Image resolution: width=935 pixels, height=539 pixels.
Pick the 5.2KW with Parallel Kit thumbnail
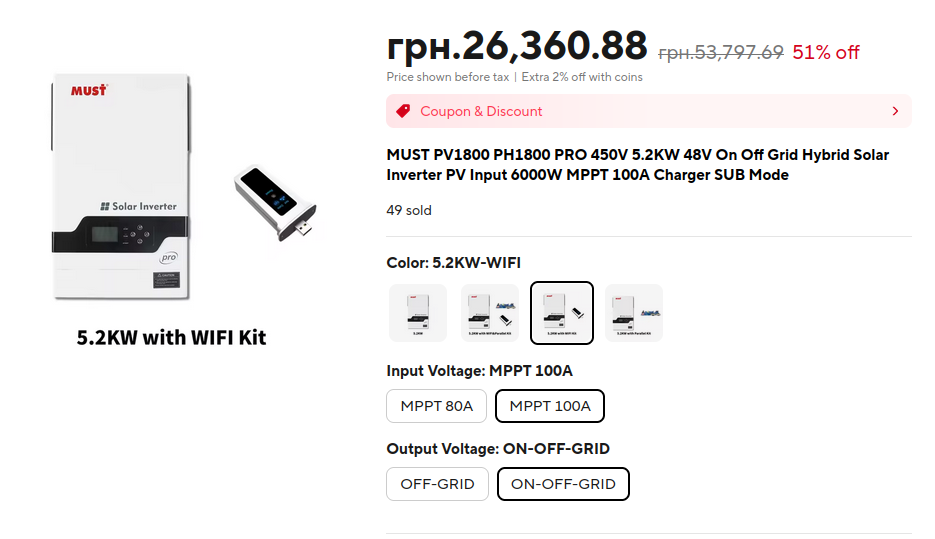click(634, 313)
